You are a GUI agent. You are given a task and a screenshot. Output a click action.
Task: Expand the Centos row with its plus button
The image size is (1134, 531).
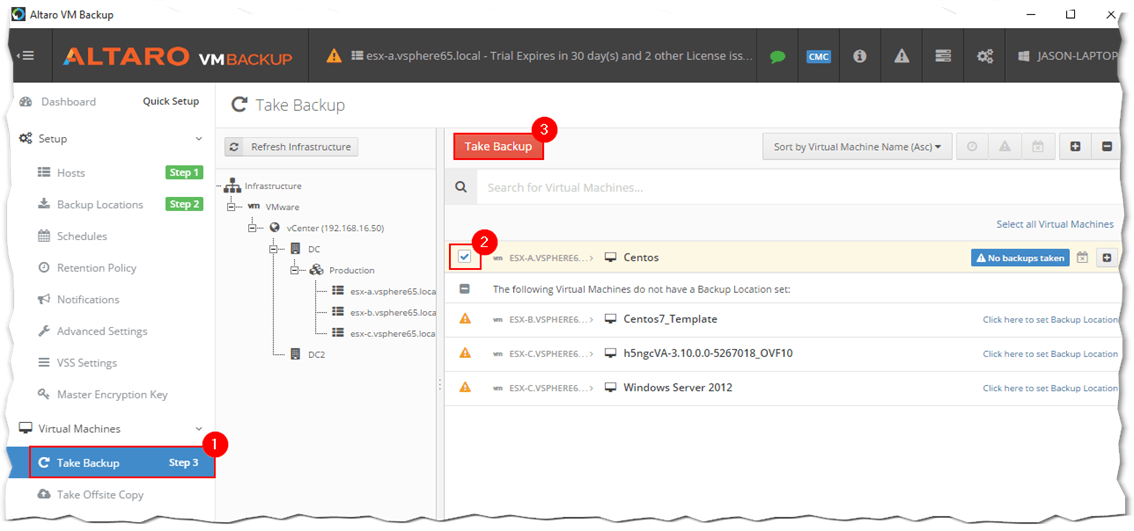coord(1107,258)
